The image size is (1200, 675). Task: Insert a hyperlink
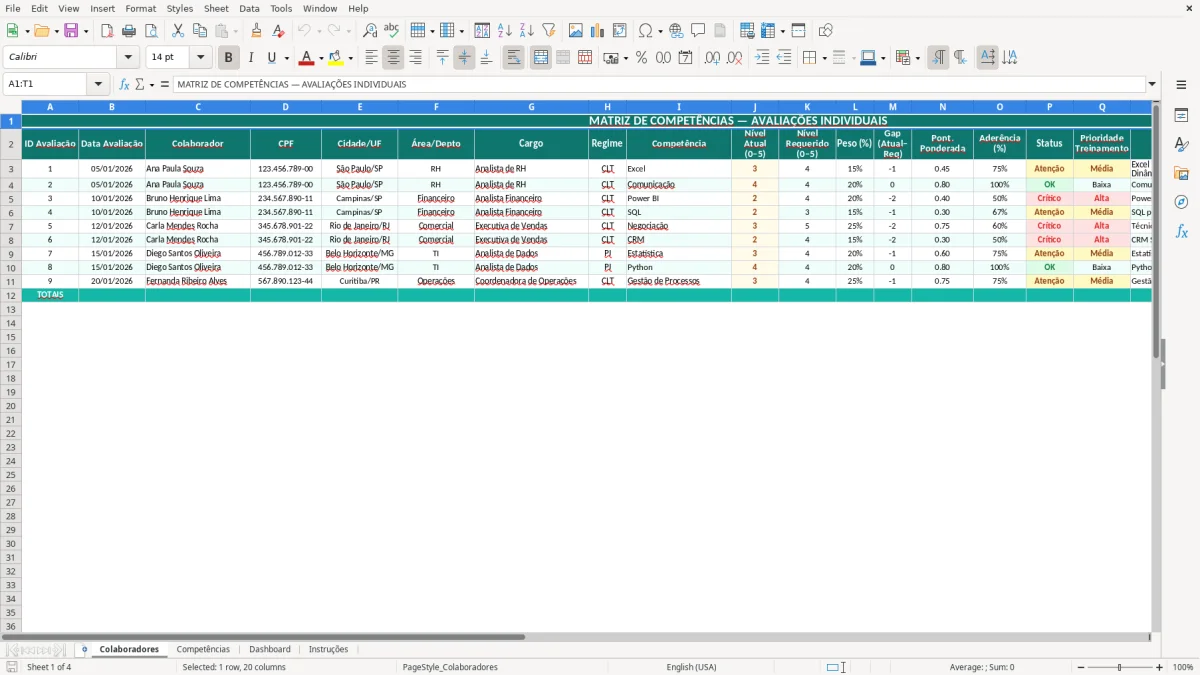(x=676, y=30)
